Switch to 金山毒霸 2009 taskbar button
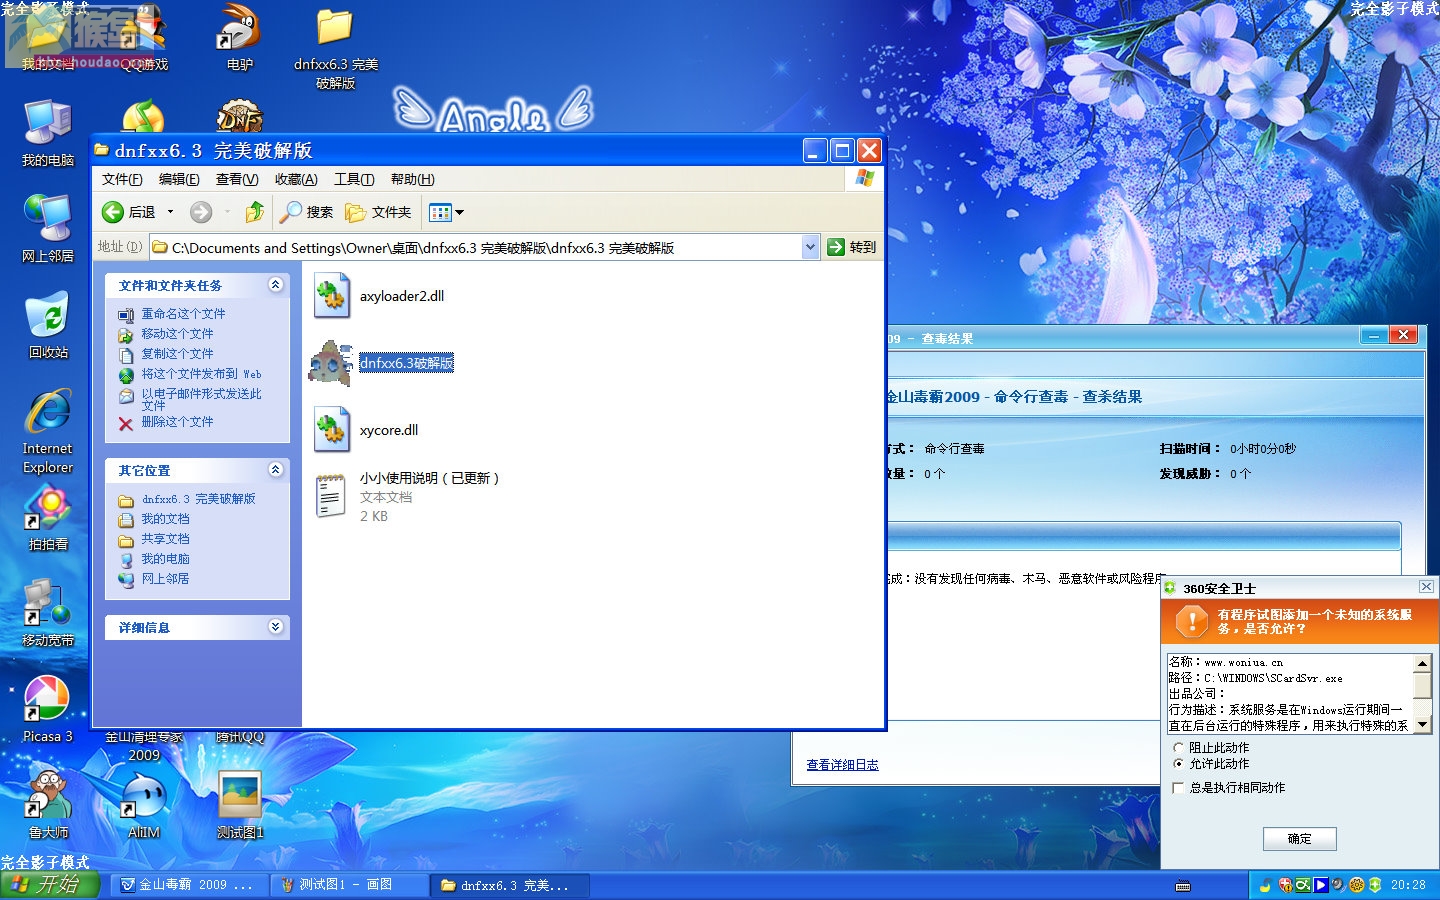 coord(188,885)
